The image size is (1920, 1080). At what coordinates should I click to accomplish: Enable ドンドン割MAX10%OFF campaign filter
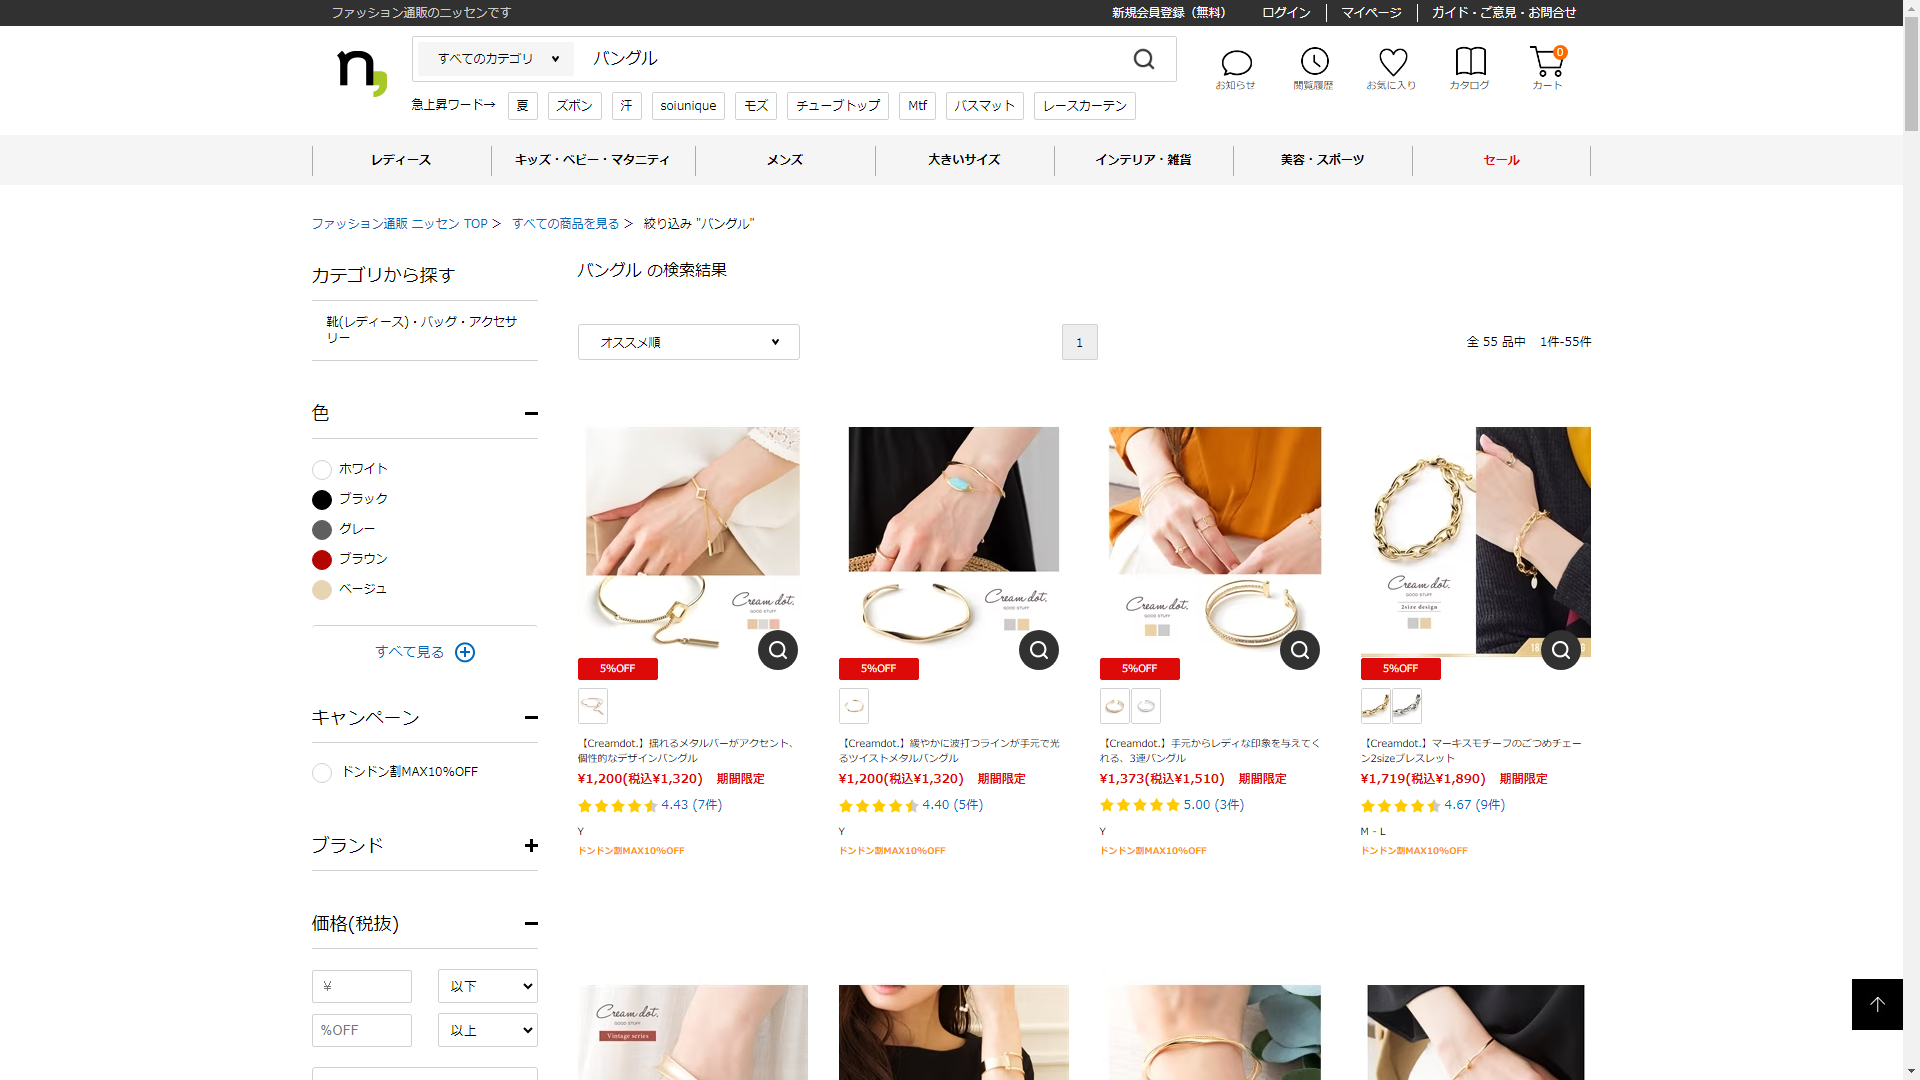322,773
